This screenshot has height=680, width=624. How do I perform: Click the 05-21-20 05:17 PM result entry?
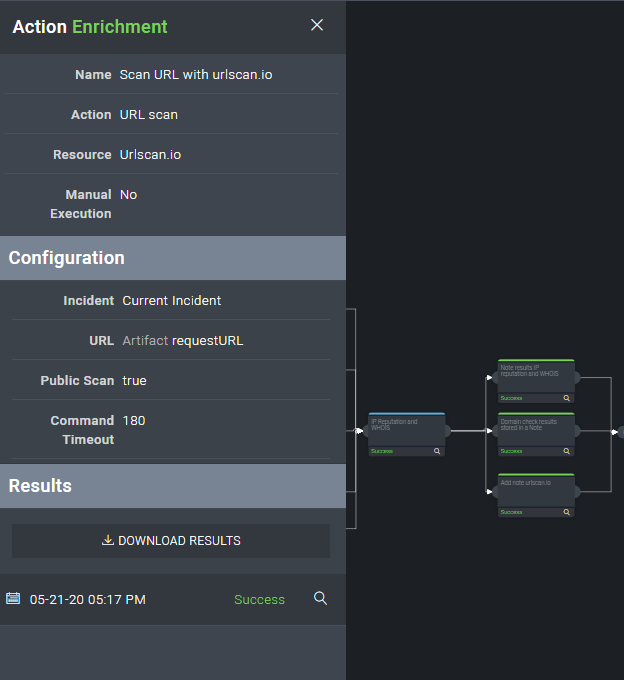click(x=88, y=600)
